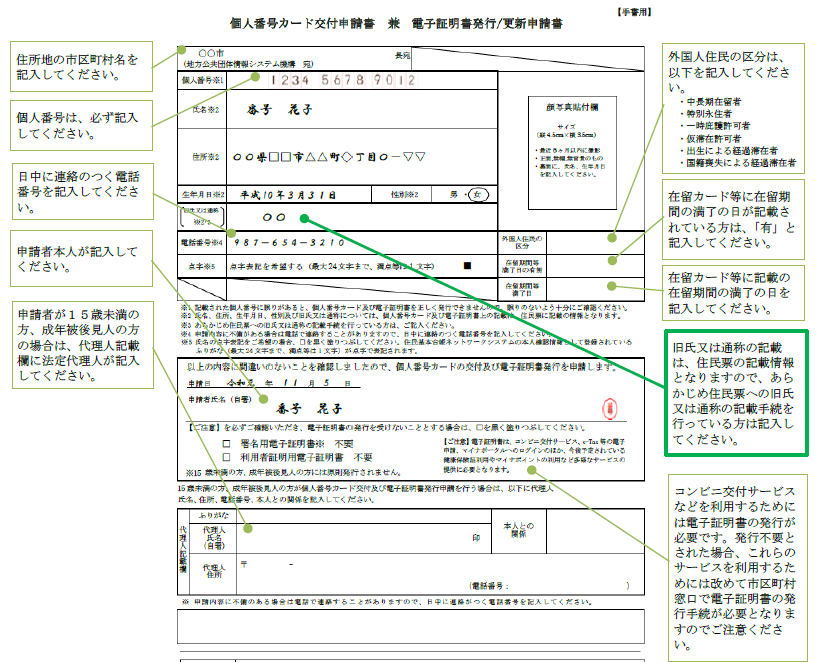Click the 外国人住民の区分は instruction box
The height and width of the screenshot is (662, 829).
[733, 108]
